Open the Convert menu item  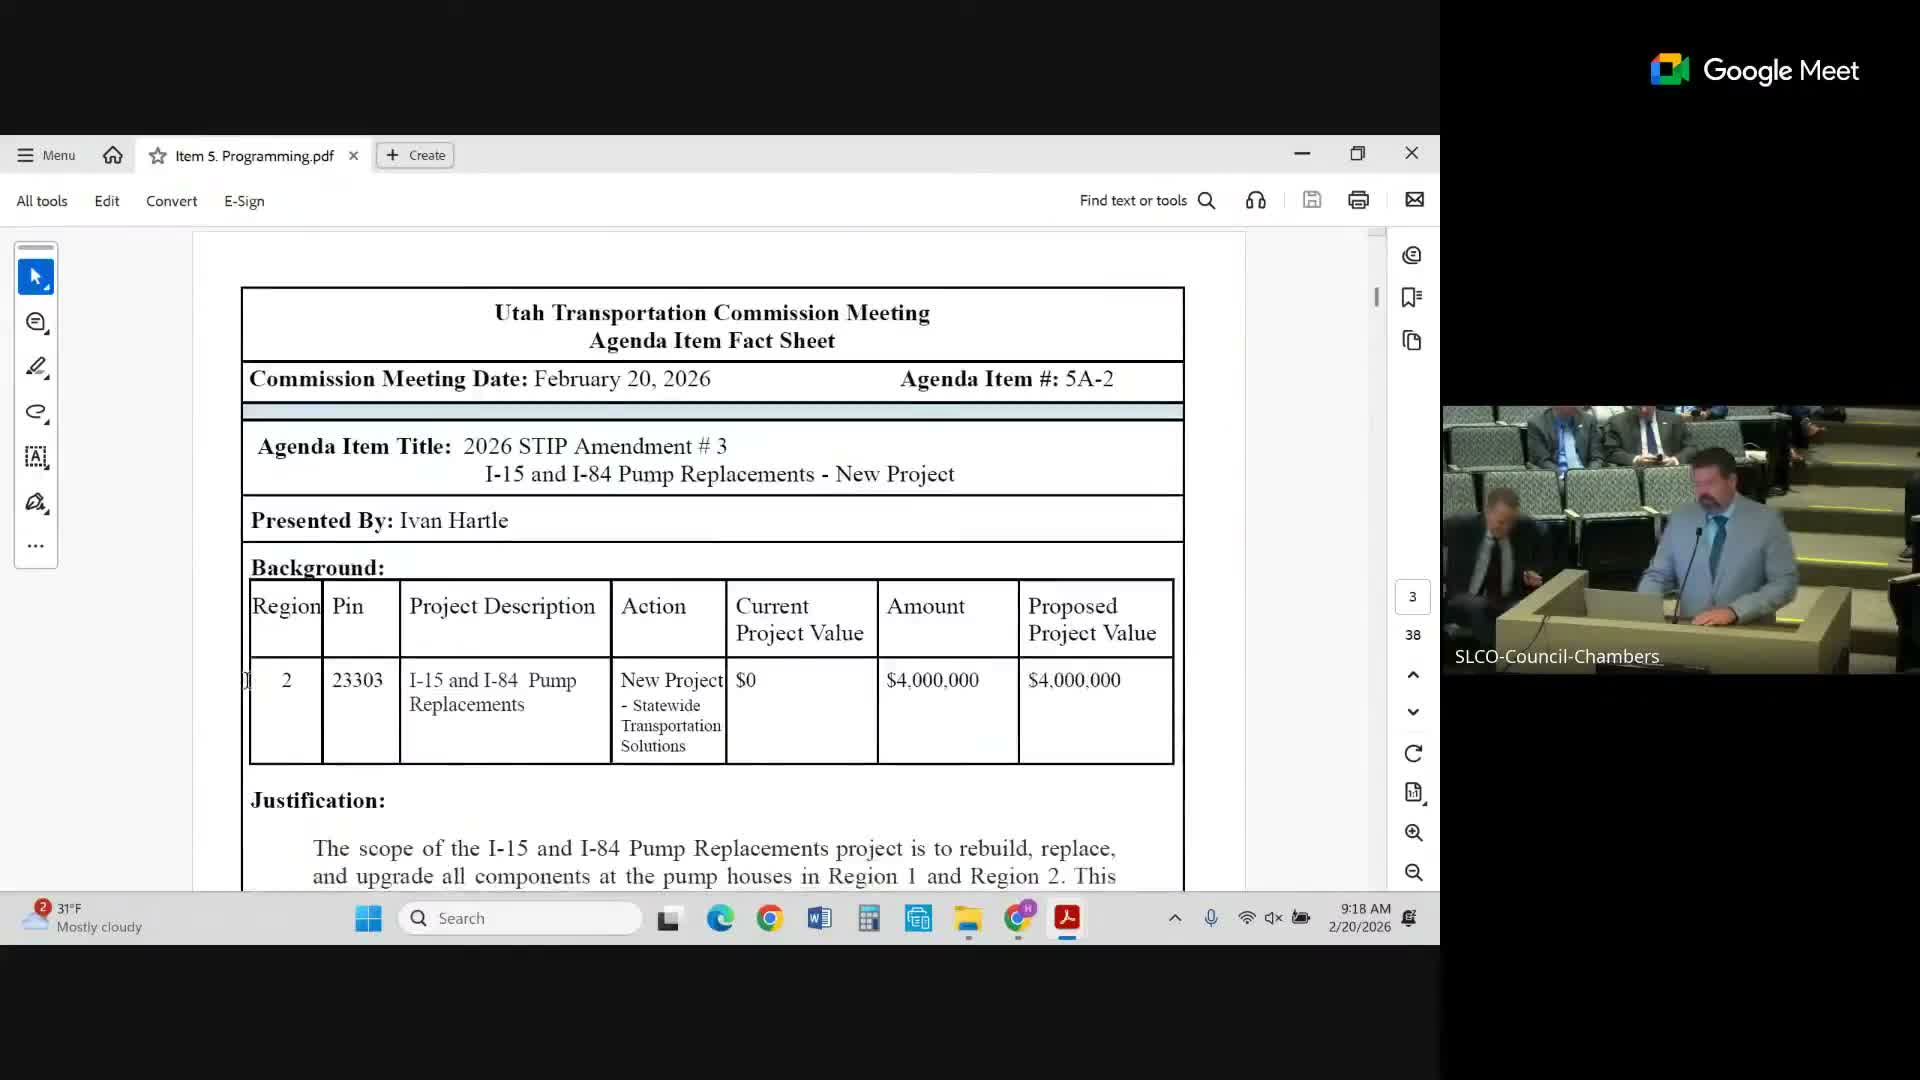pyautogui.click(x=171, y=201)
